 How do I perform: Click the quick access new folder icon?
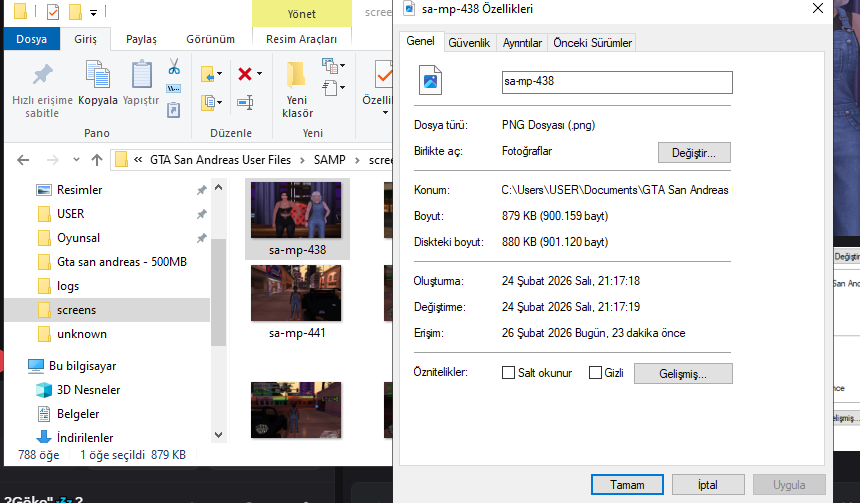[75, 12]
